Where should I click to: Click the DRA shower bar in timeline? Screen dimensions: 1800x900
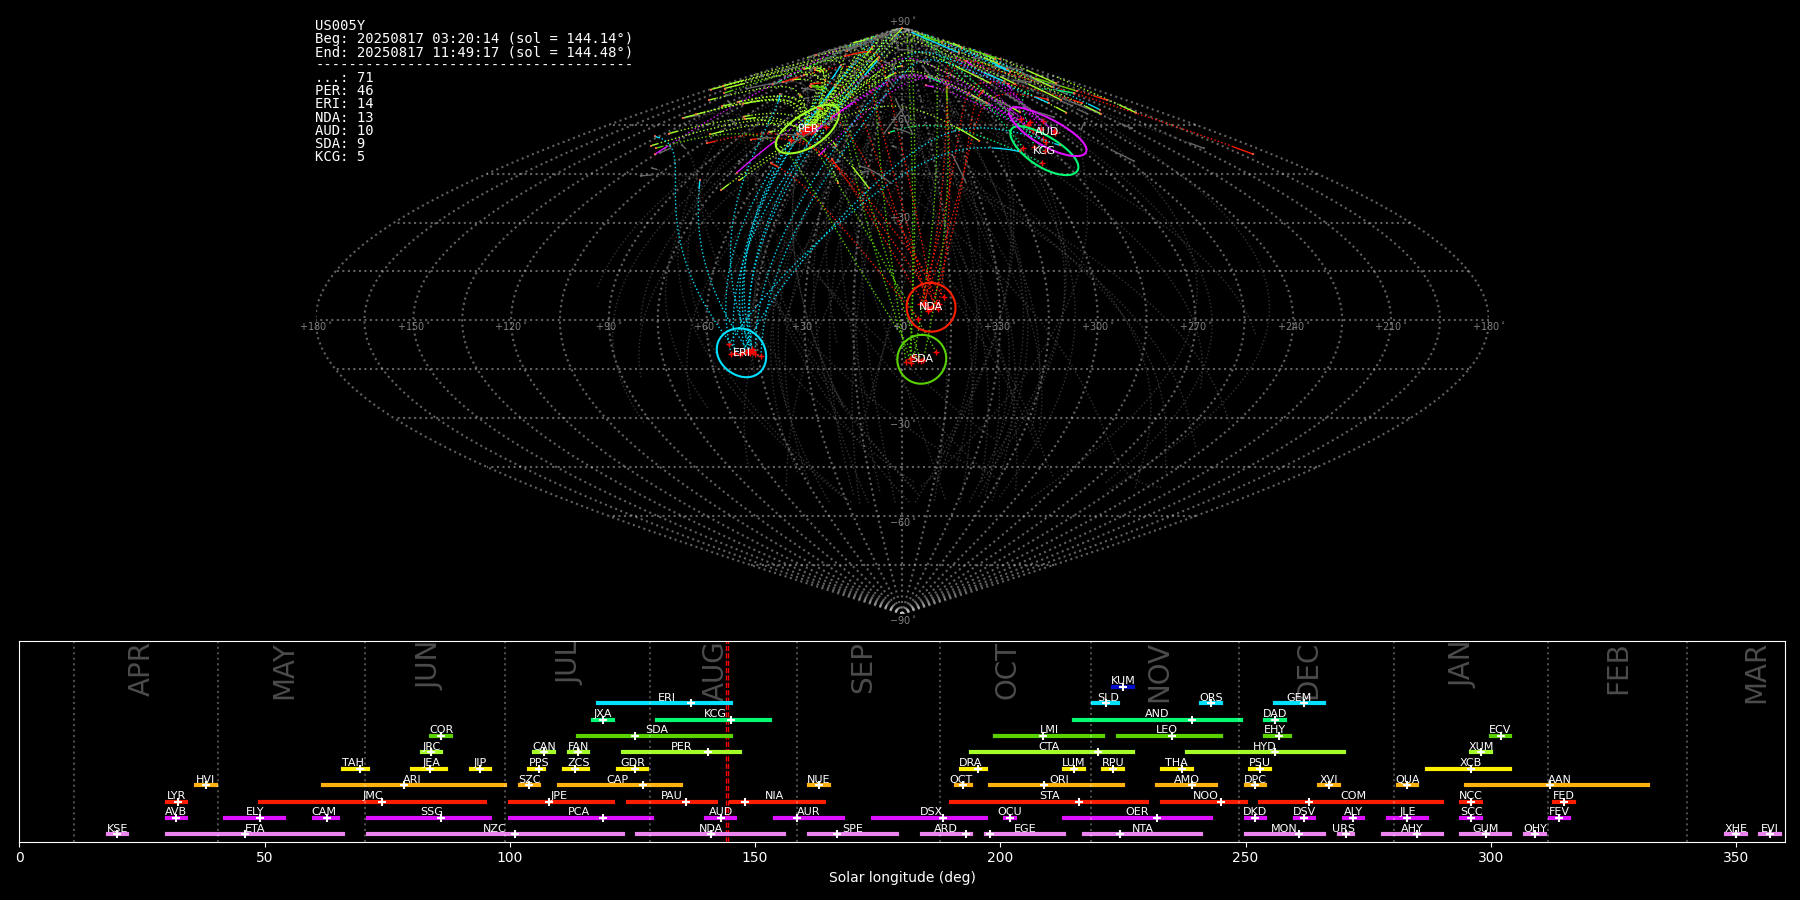973,769
